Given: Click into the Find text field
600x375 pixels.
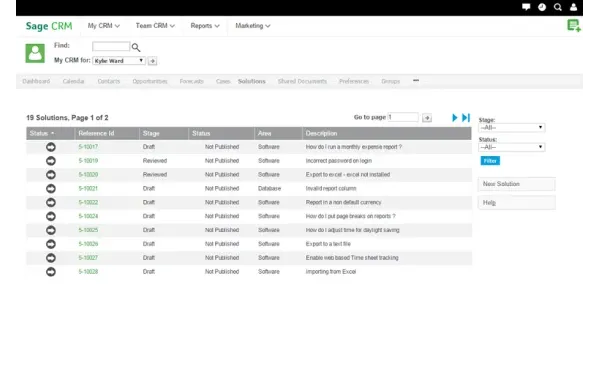Looking at the screenshot, I should tap(111, 47).
